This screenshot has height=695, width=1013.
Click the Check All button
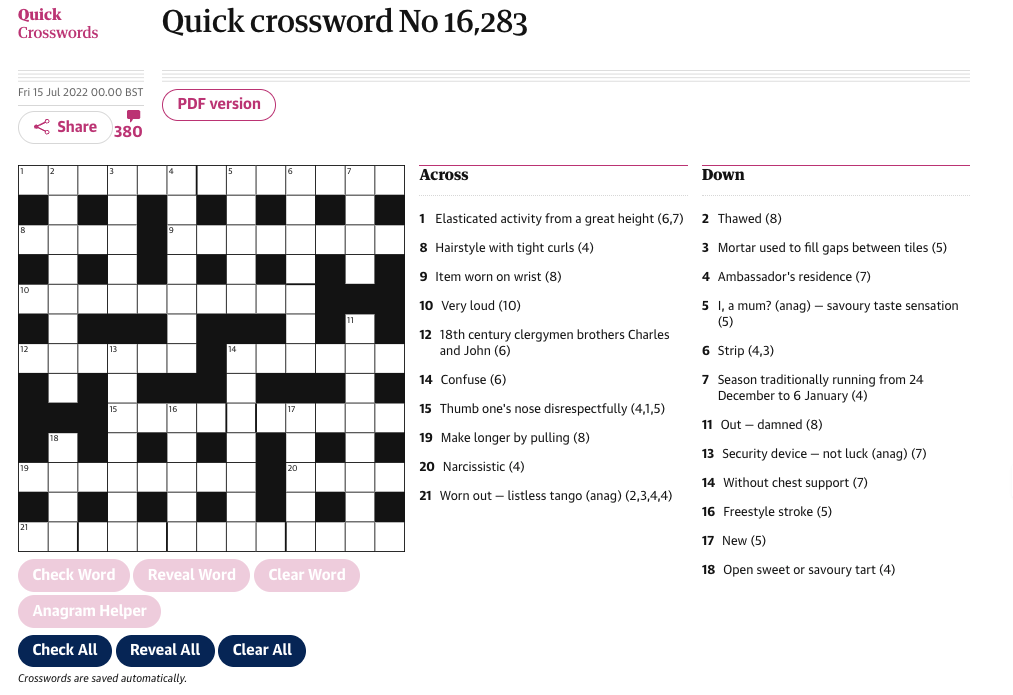65,650
